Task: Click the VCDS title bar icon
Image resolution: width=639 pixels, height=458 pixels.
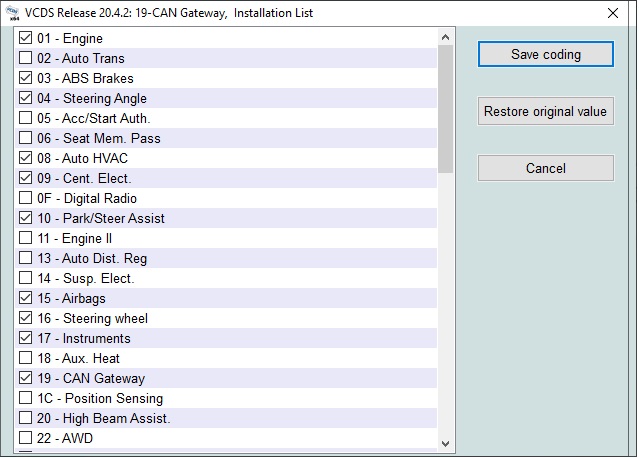Action: pos(13,13)
